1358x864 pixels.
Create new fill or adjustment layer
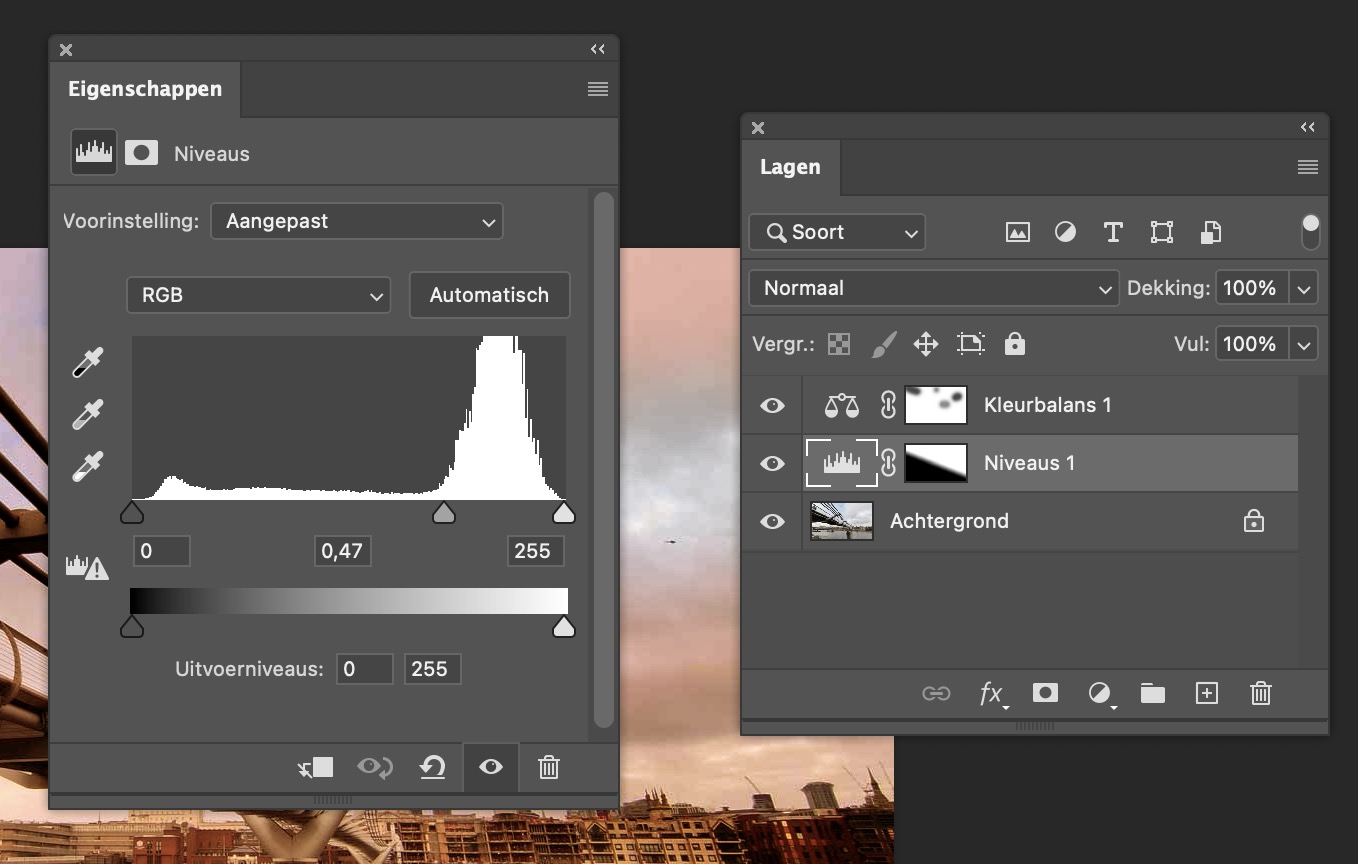1100,693
